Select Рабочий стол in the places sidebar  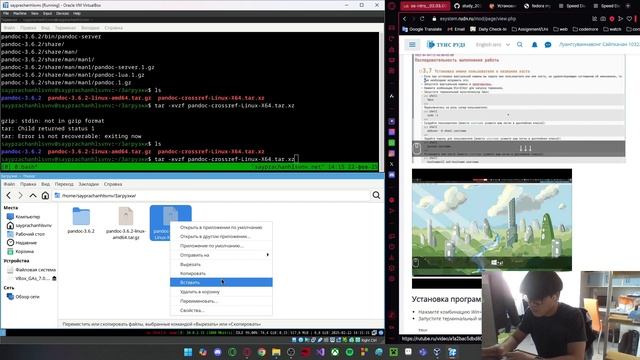coord(26,234)
